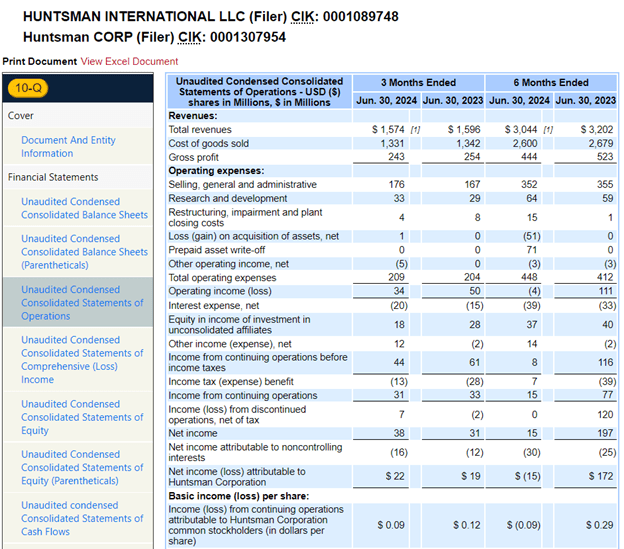
Task: Select Consolidated Statements of Operations item
Action: point(84,302)
